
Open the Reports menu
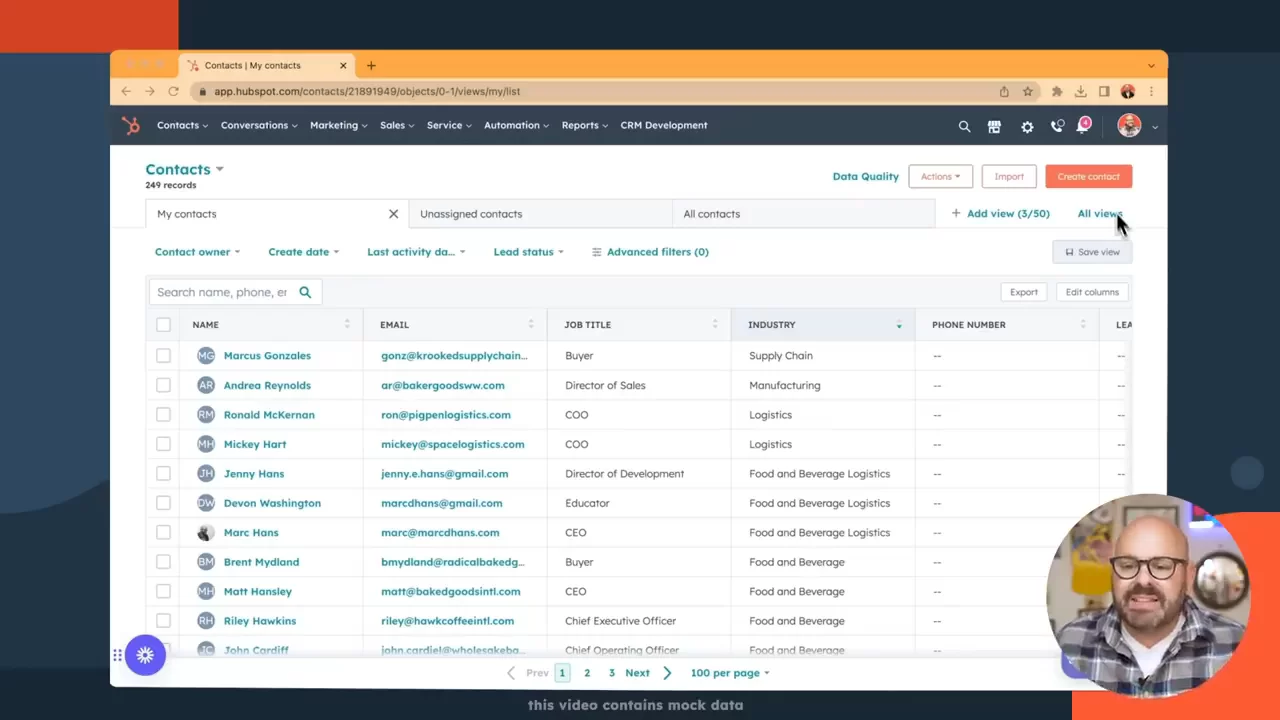click(x=585, y=126)
